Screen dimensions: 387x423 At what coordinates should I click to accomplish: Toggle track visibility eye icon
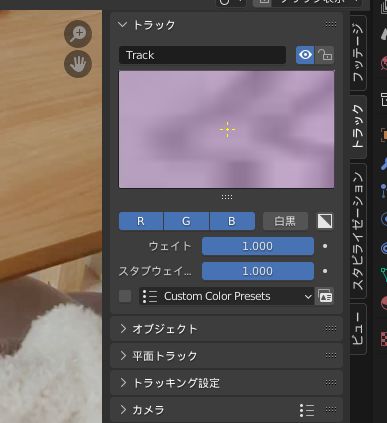(305, 55)
